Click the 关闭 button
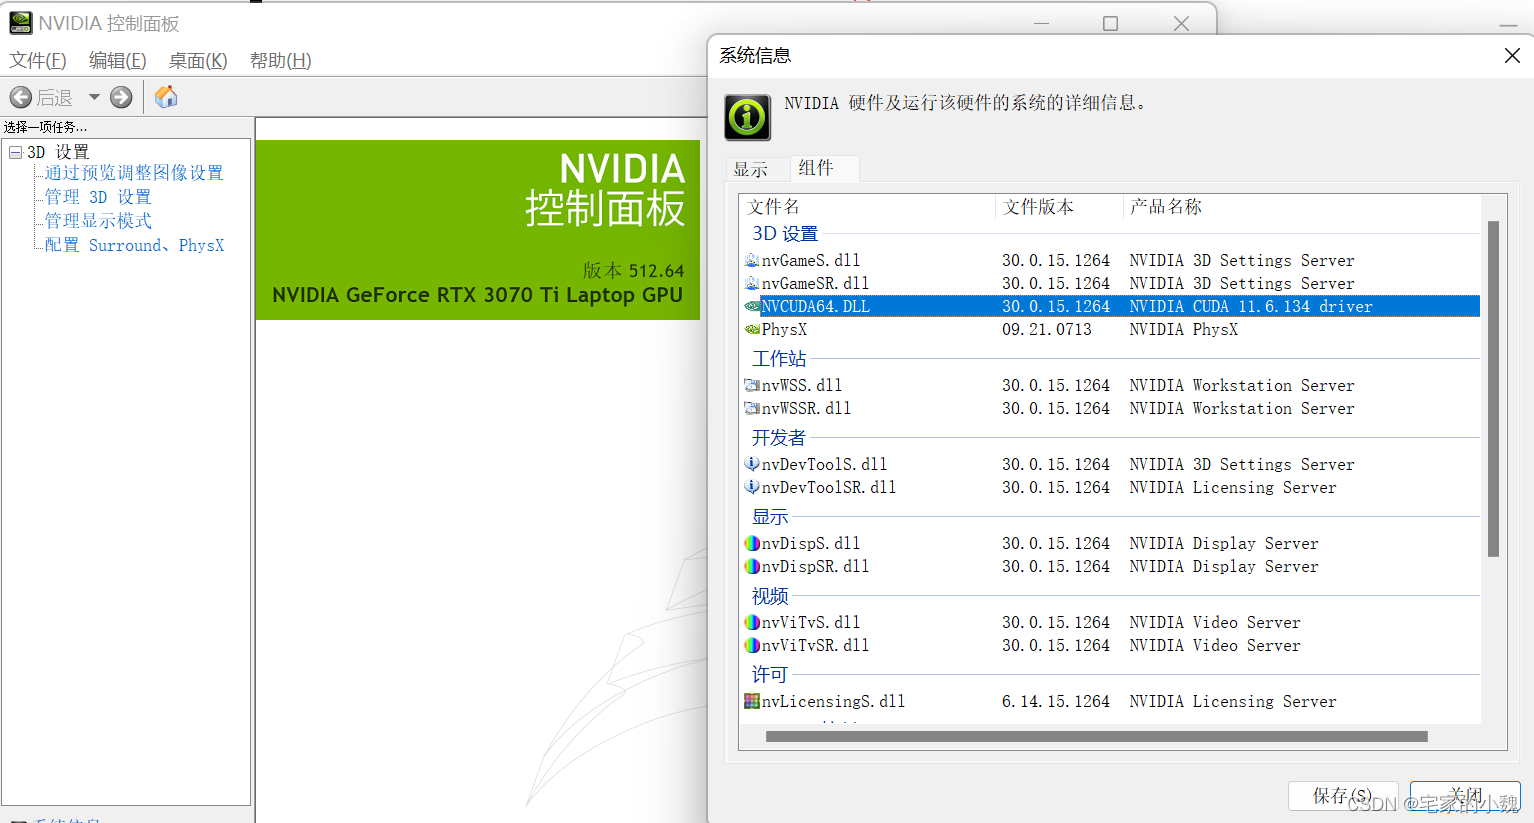 [x=1465, y=796]
